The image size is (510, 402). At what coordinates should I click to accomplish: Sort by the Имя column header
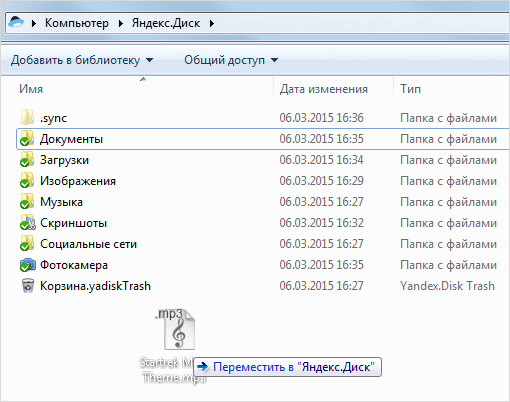point(143,89)
